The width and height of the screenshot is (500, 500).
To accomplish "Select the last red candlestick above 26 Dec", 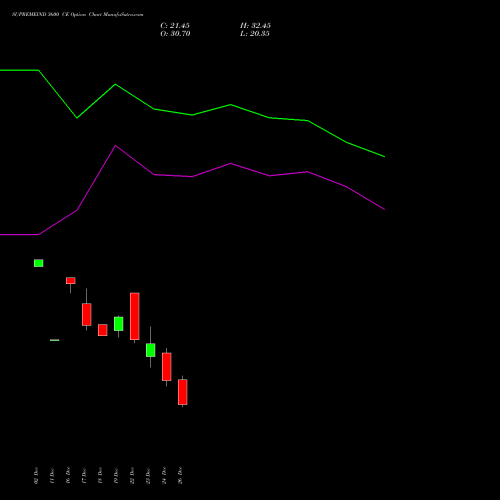I will [x=183, y=392].
